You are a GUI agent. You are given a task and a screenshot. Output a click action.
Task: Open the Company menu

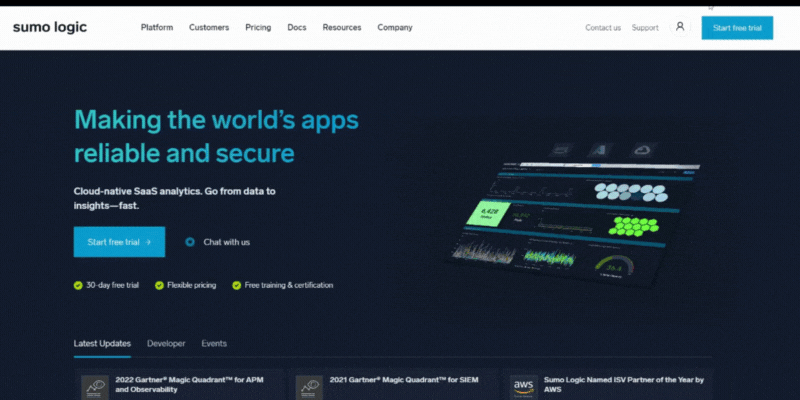pos(395,28)
